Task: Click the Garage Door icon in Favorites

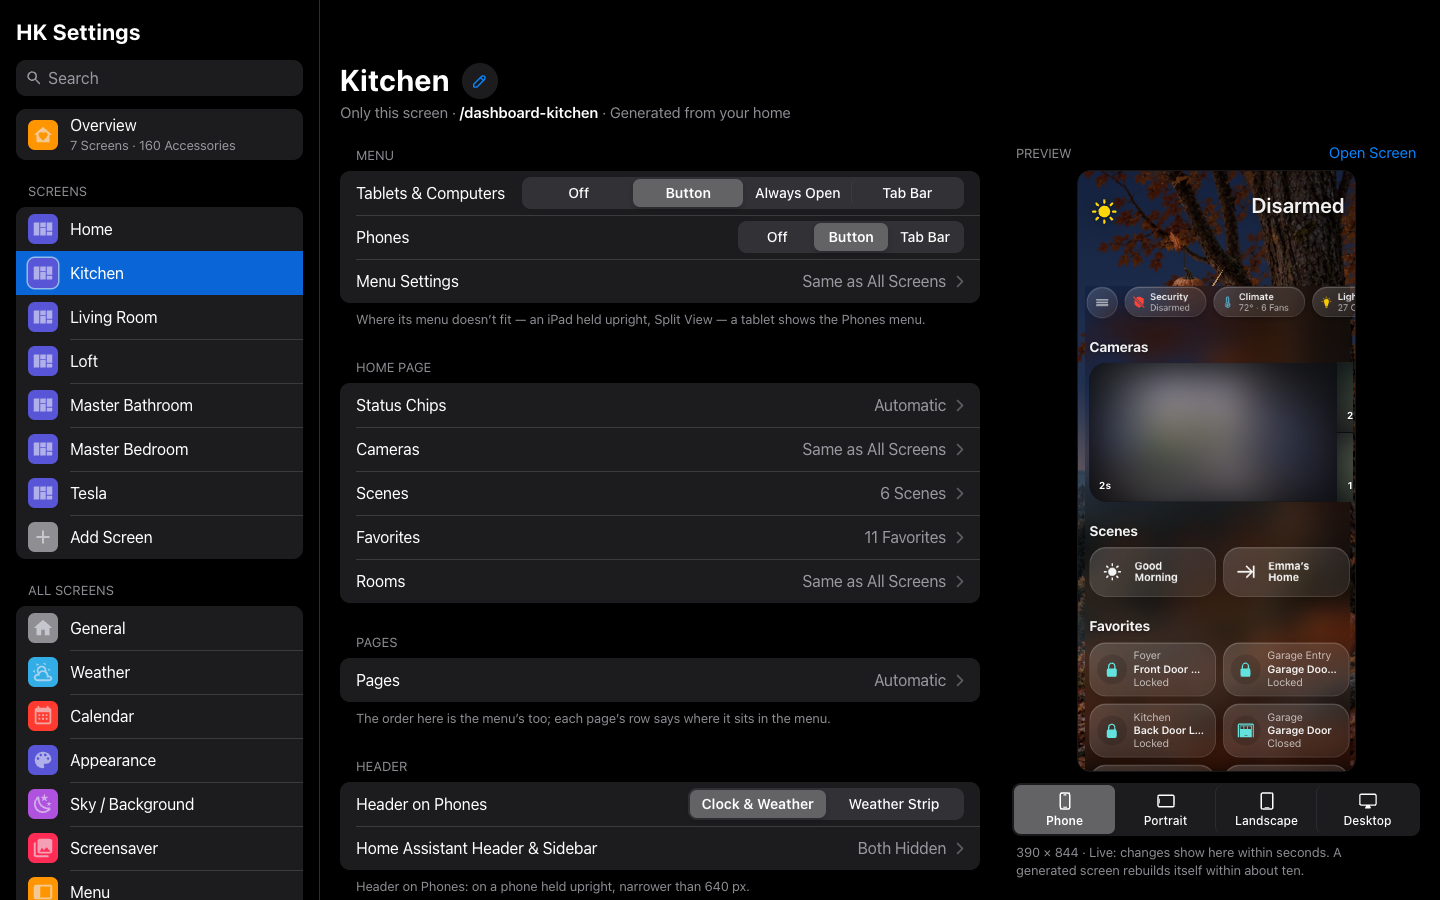Action: (1245, 731)
